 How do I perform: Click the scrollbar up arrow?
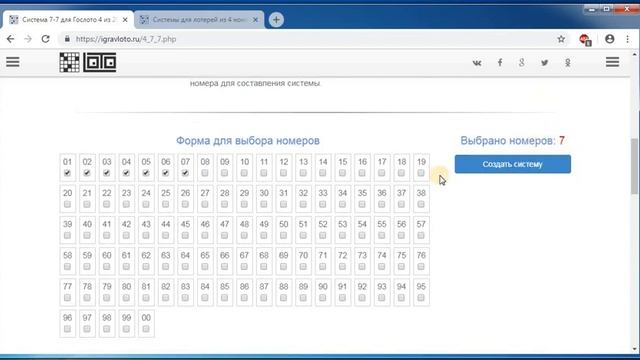tap(635, 54)
